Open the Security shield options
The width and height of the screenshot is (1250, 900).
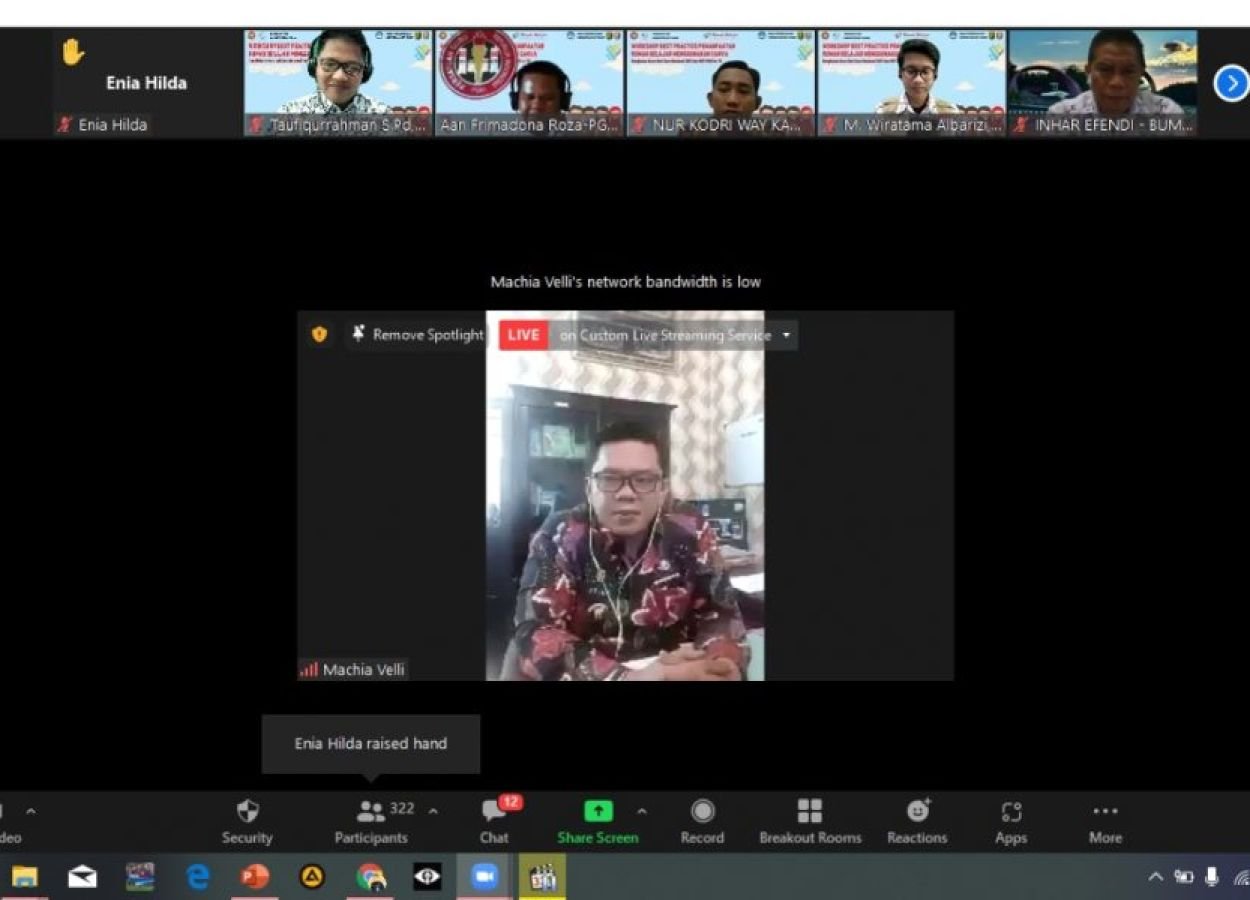(247, 821)
